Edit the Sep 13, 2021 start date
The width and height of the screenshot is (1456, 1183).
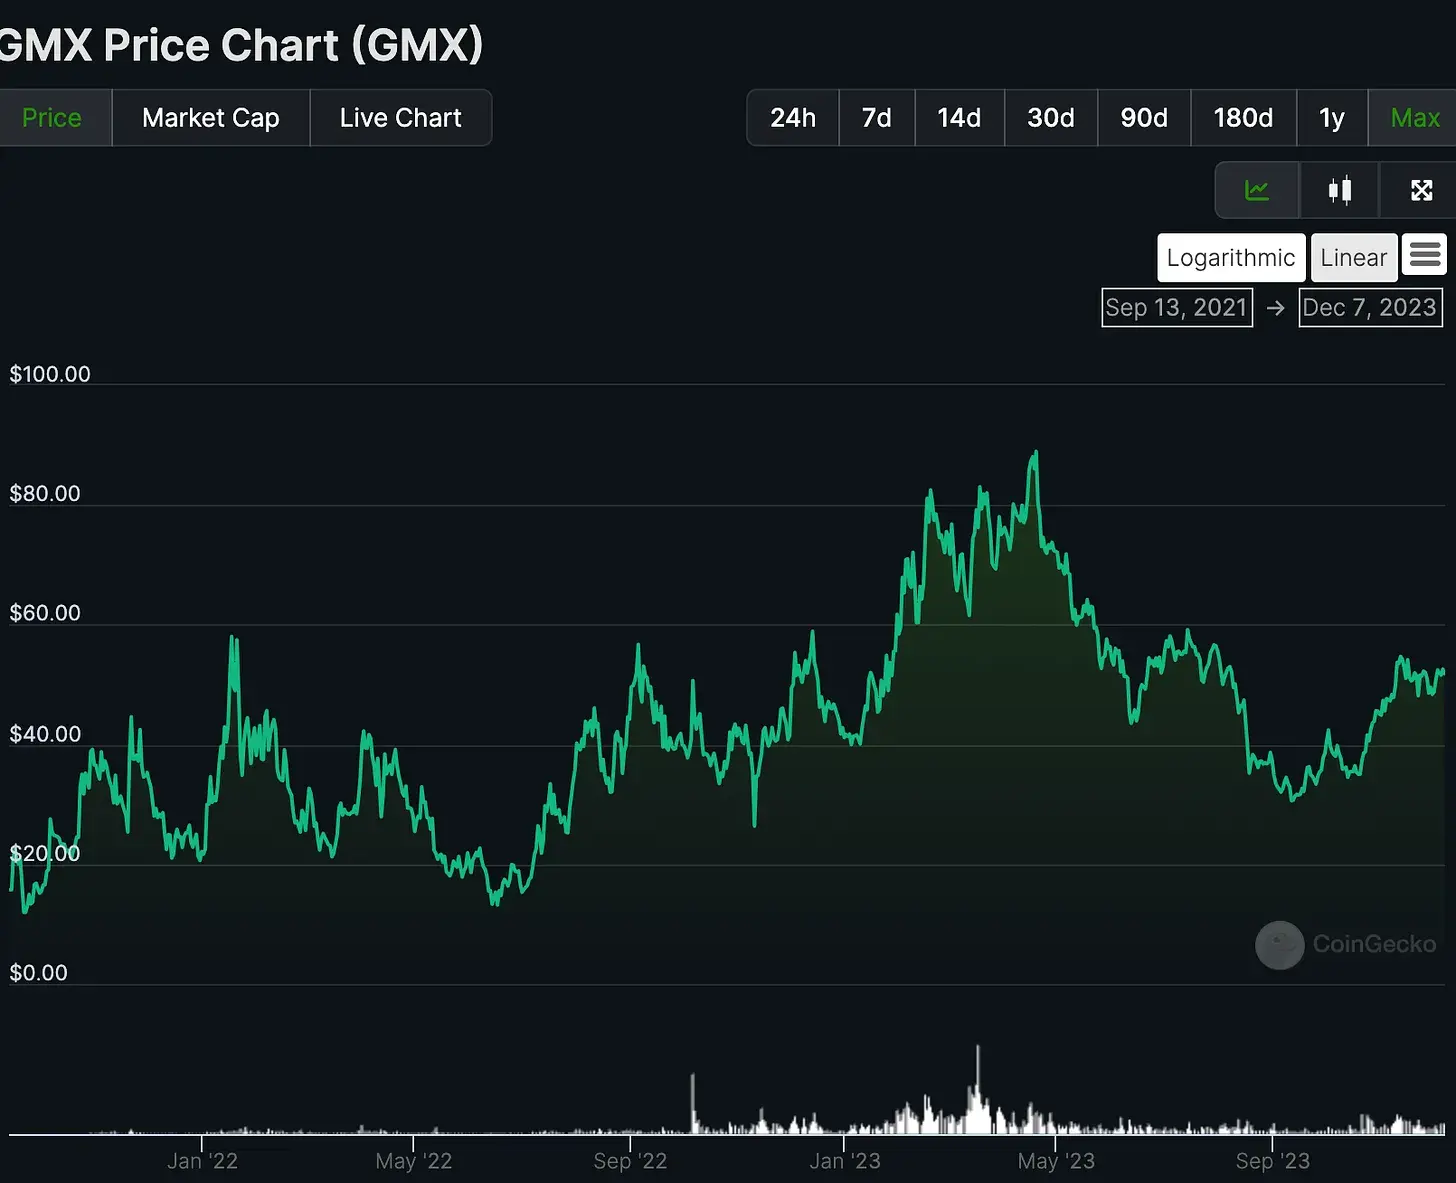click(1177, 308)
